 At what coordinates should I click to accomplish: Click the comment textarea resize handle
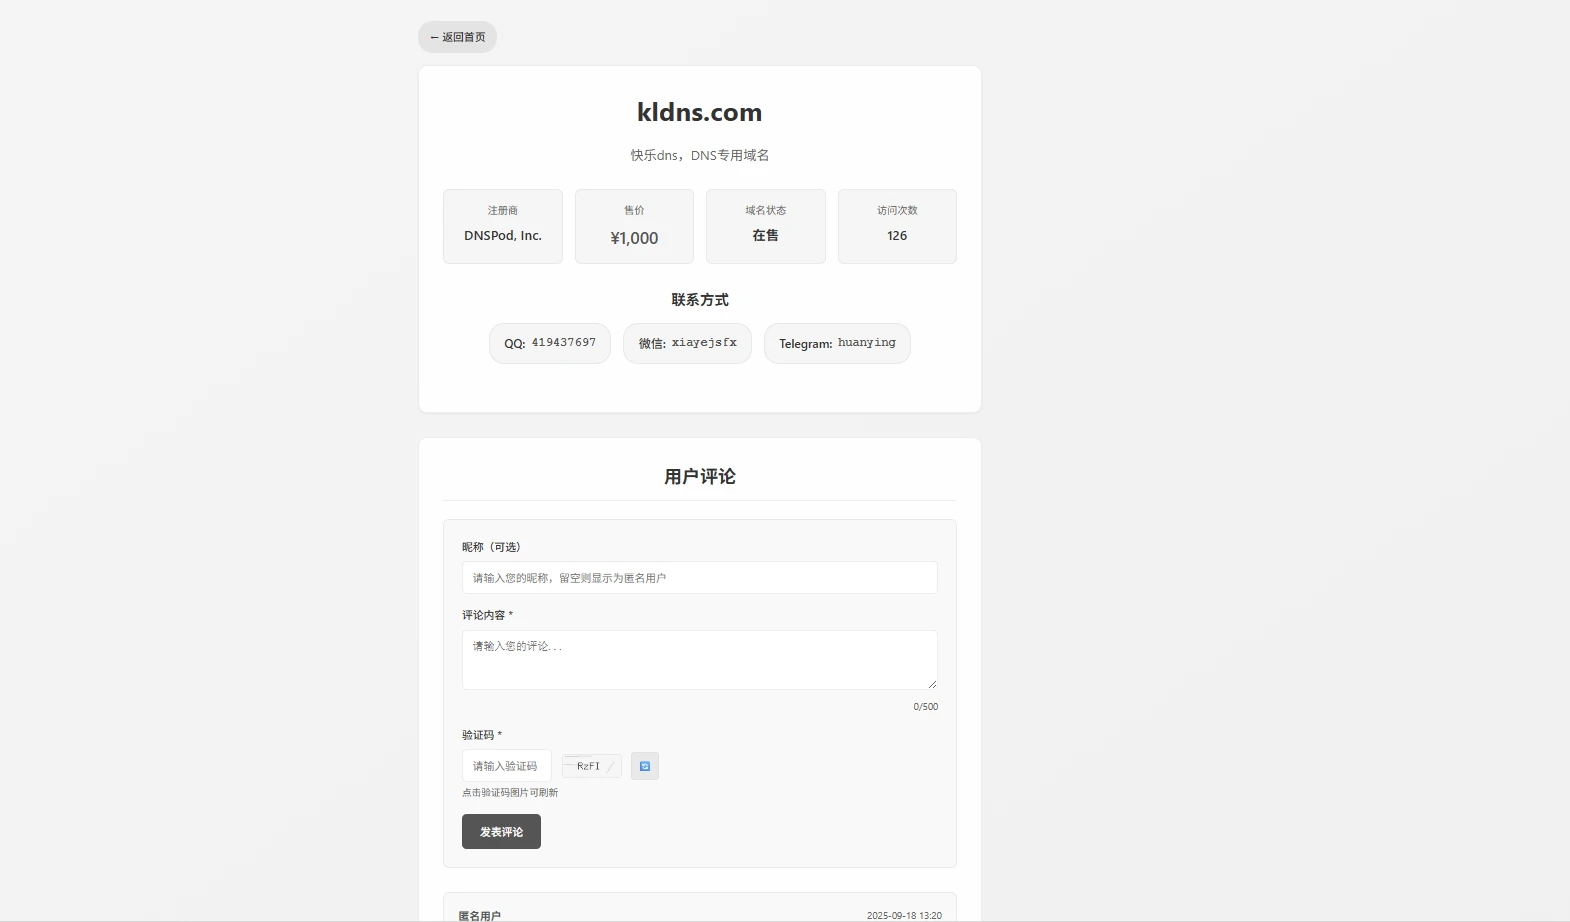point(932,684)
